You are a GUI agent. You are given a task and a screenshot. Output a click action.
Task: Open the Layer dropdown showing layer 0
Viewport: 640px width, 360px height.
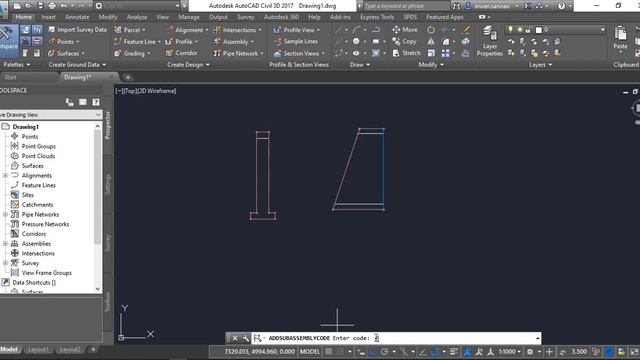pyautogui.click(x=556, y=30)
